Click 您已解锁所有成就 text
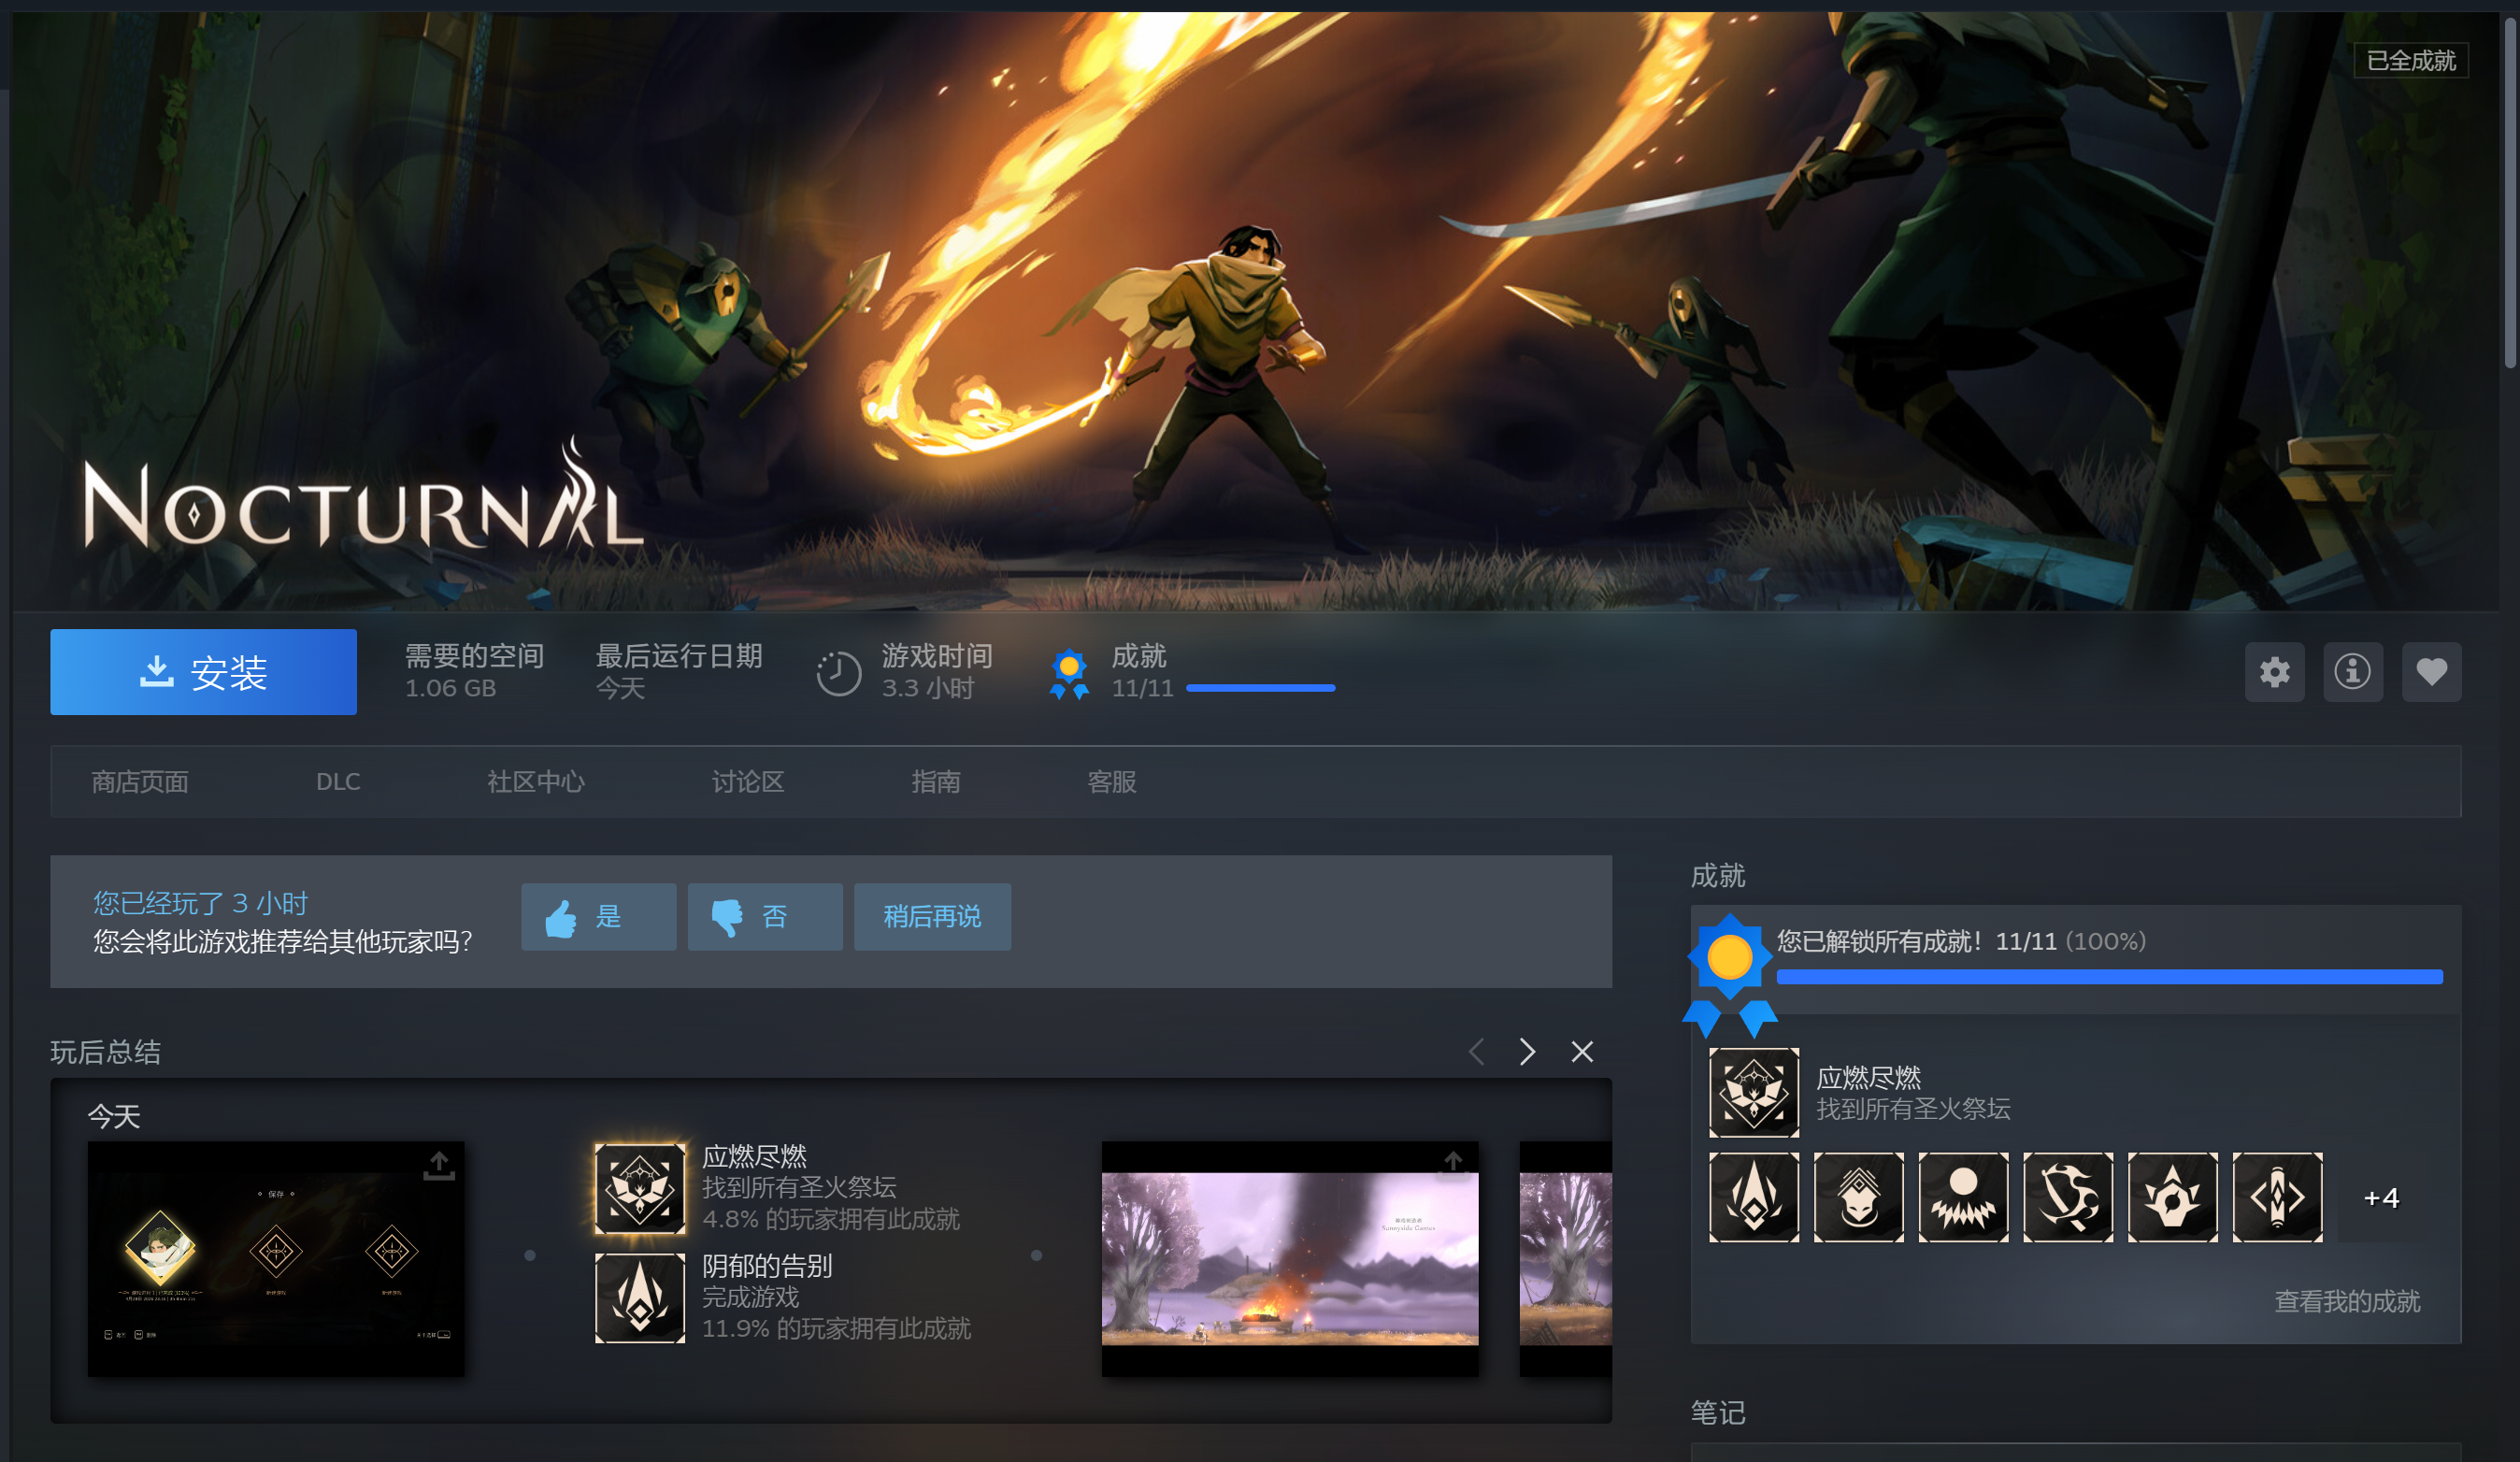2520x1462 pixels. (x=1880, y=941)
